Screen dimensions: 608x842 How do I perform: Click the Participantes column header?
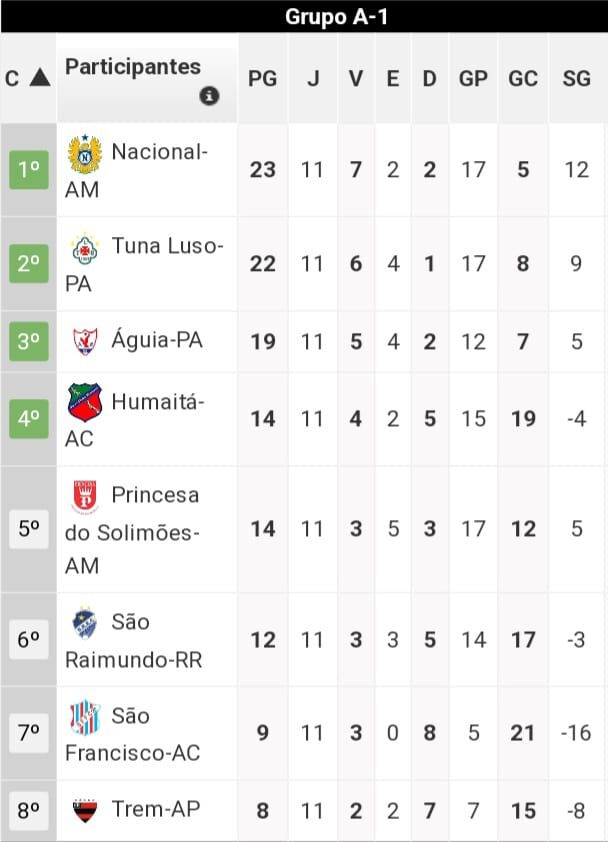pyautogui.click(x=132, y=67)
